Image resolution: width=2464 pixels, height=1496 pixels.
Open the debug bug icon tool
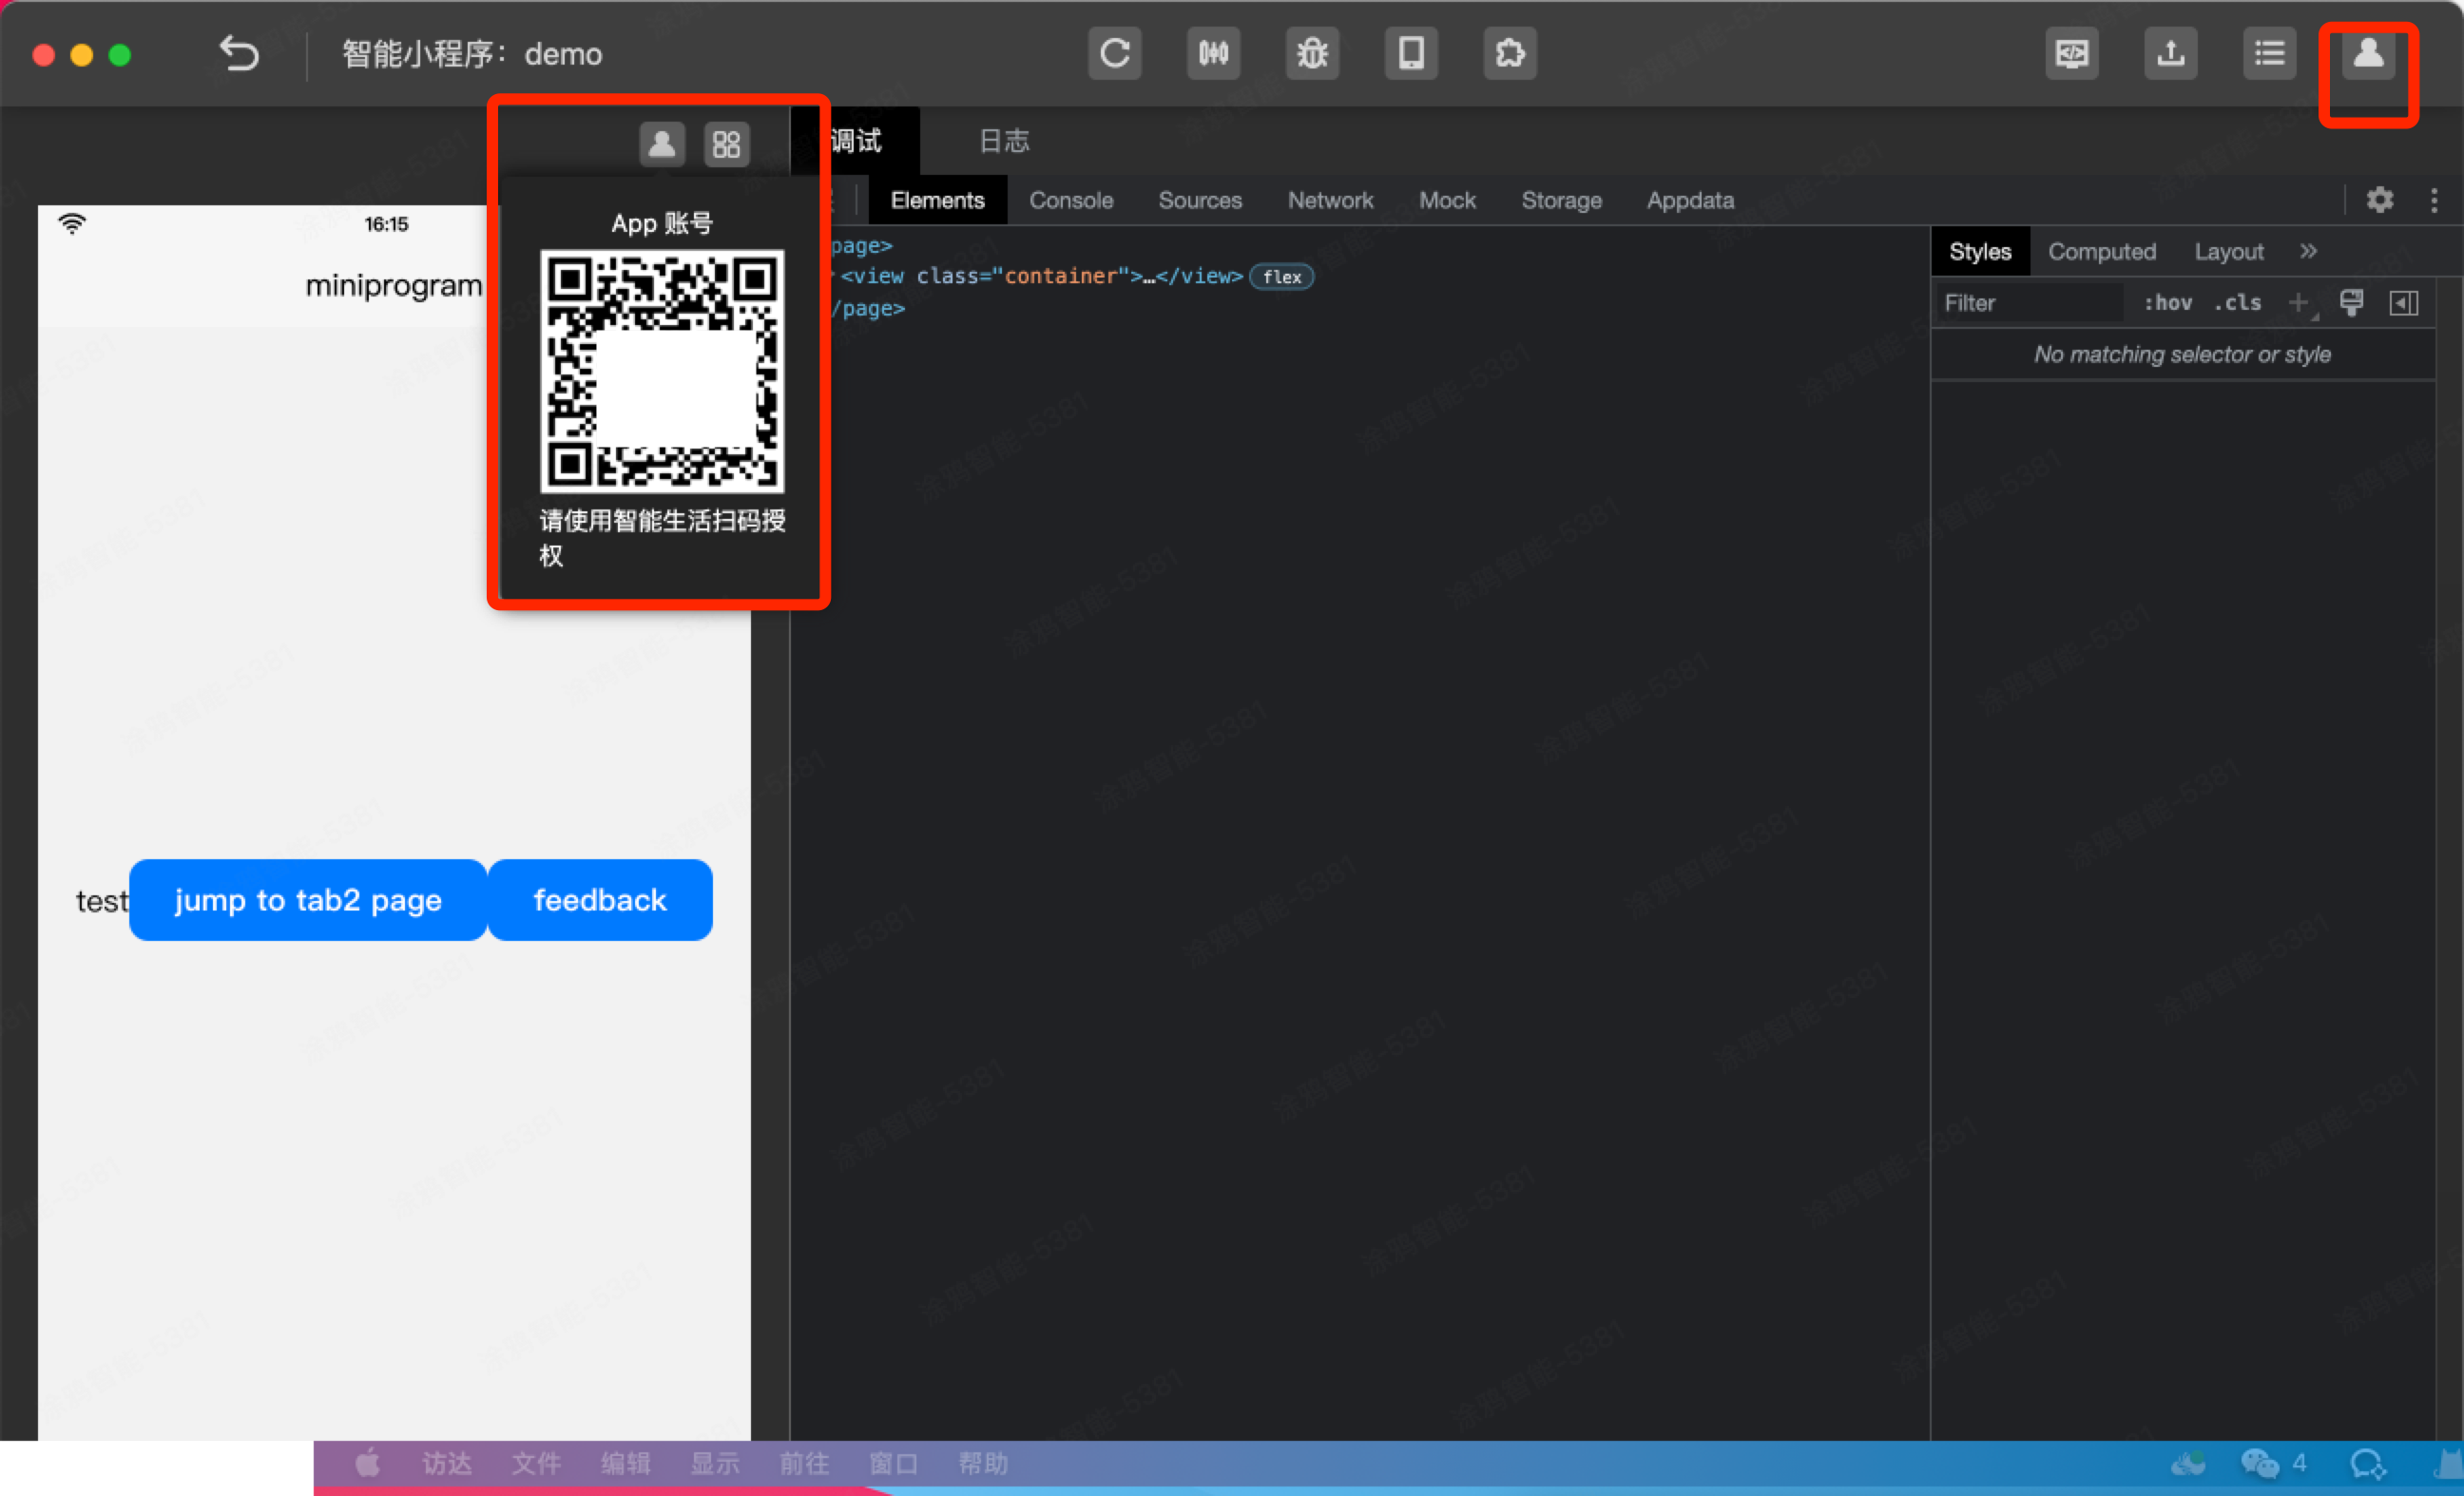tap(1312, 53)
